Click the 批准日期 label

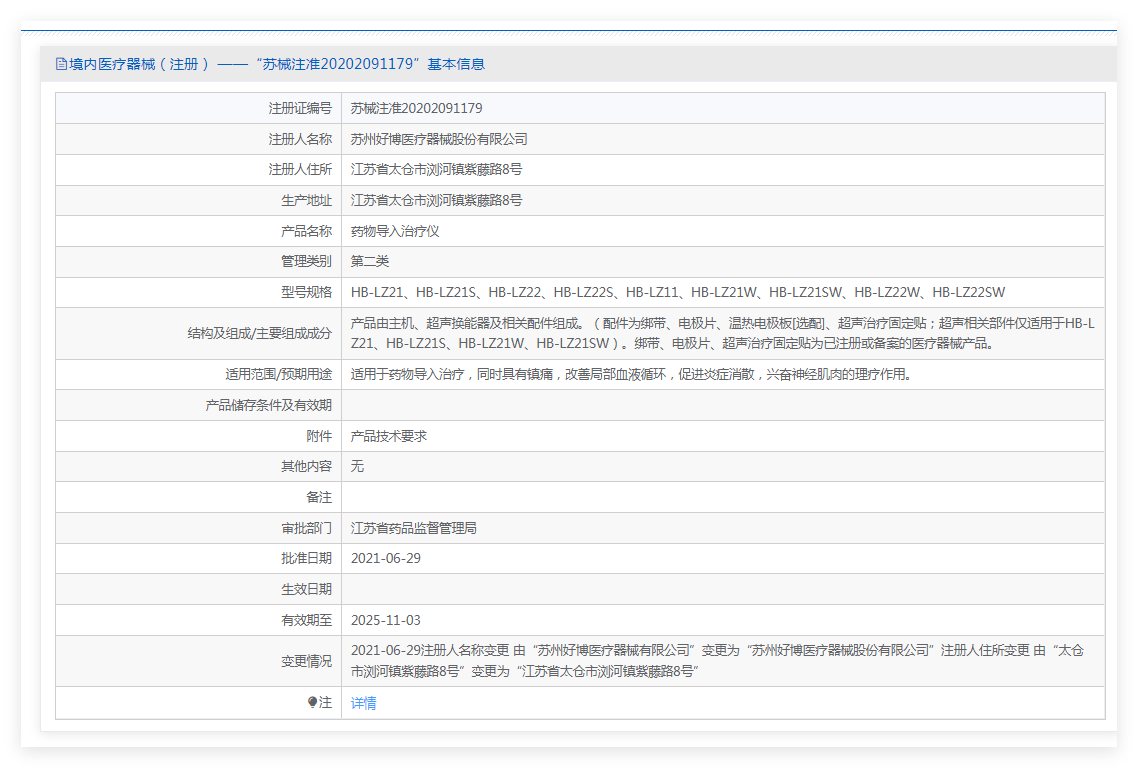click(x=306, y=558)
